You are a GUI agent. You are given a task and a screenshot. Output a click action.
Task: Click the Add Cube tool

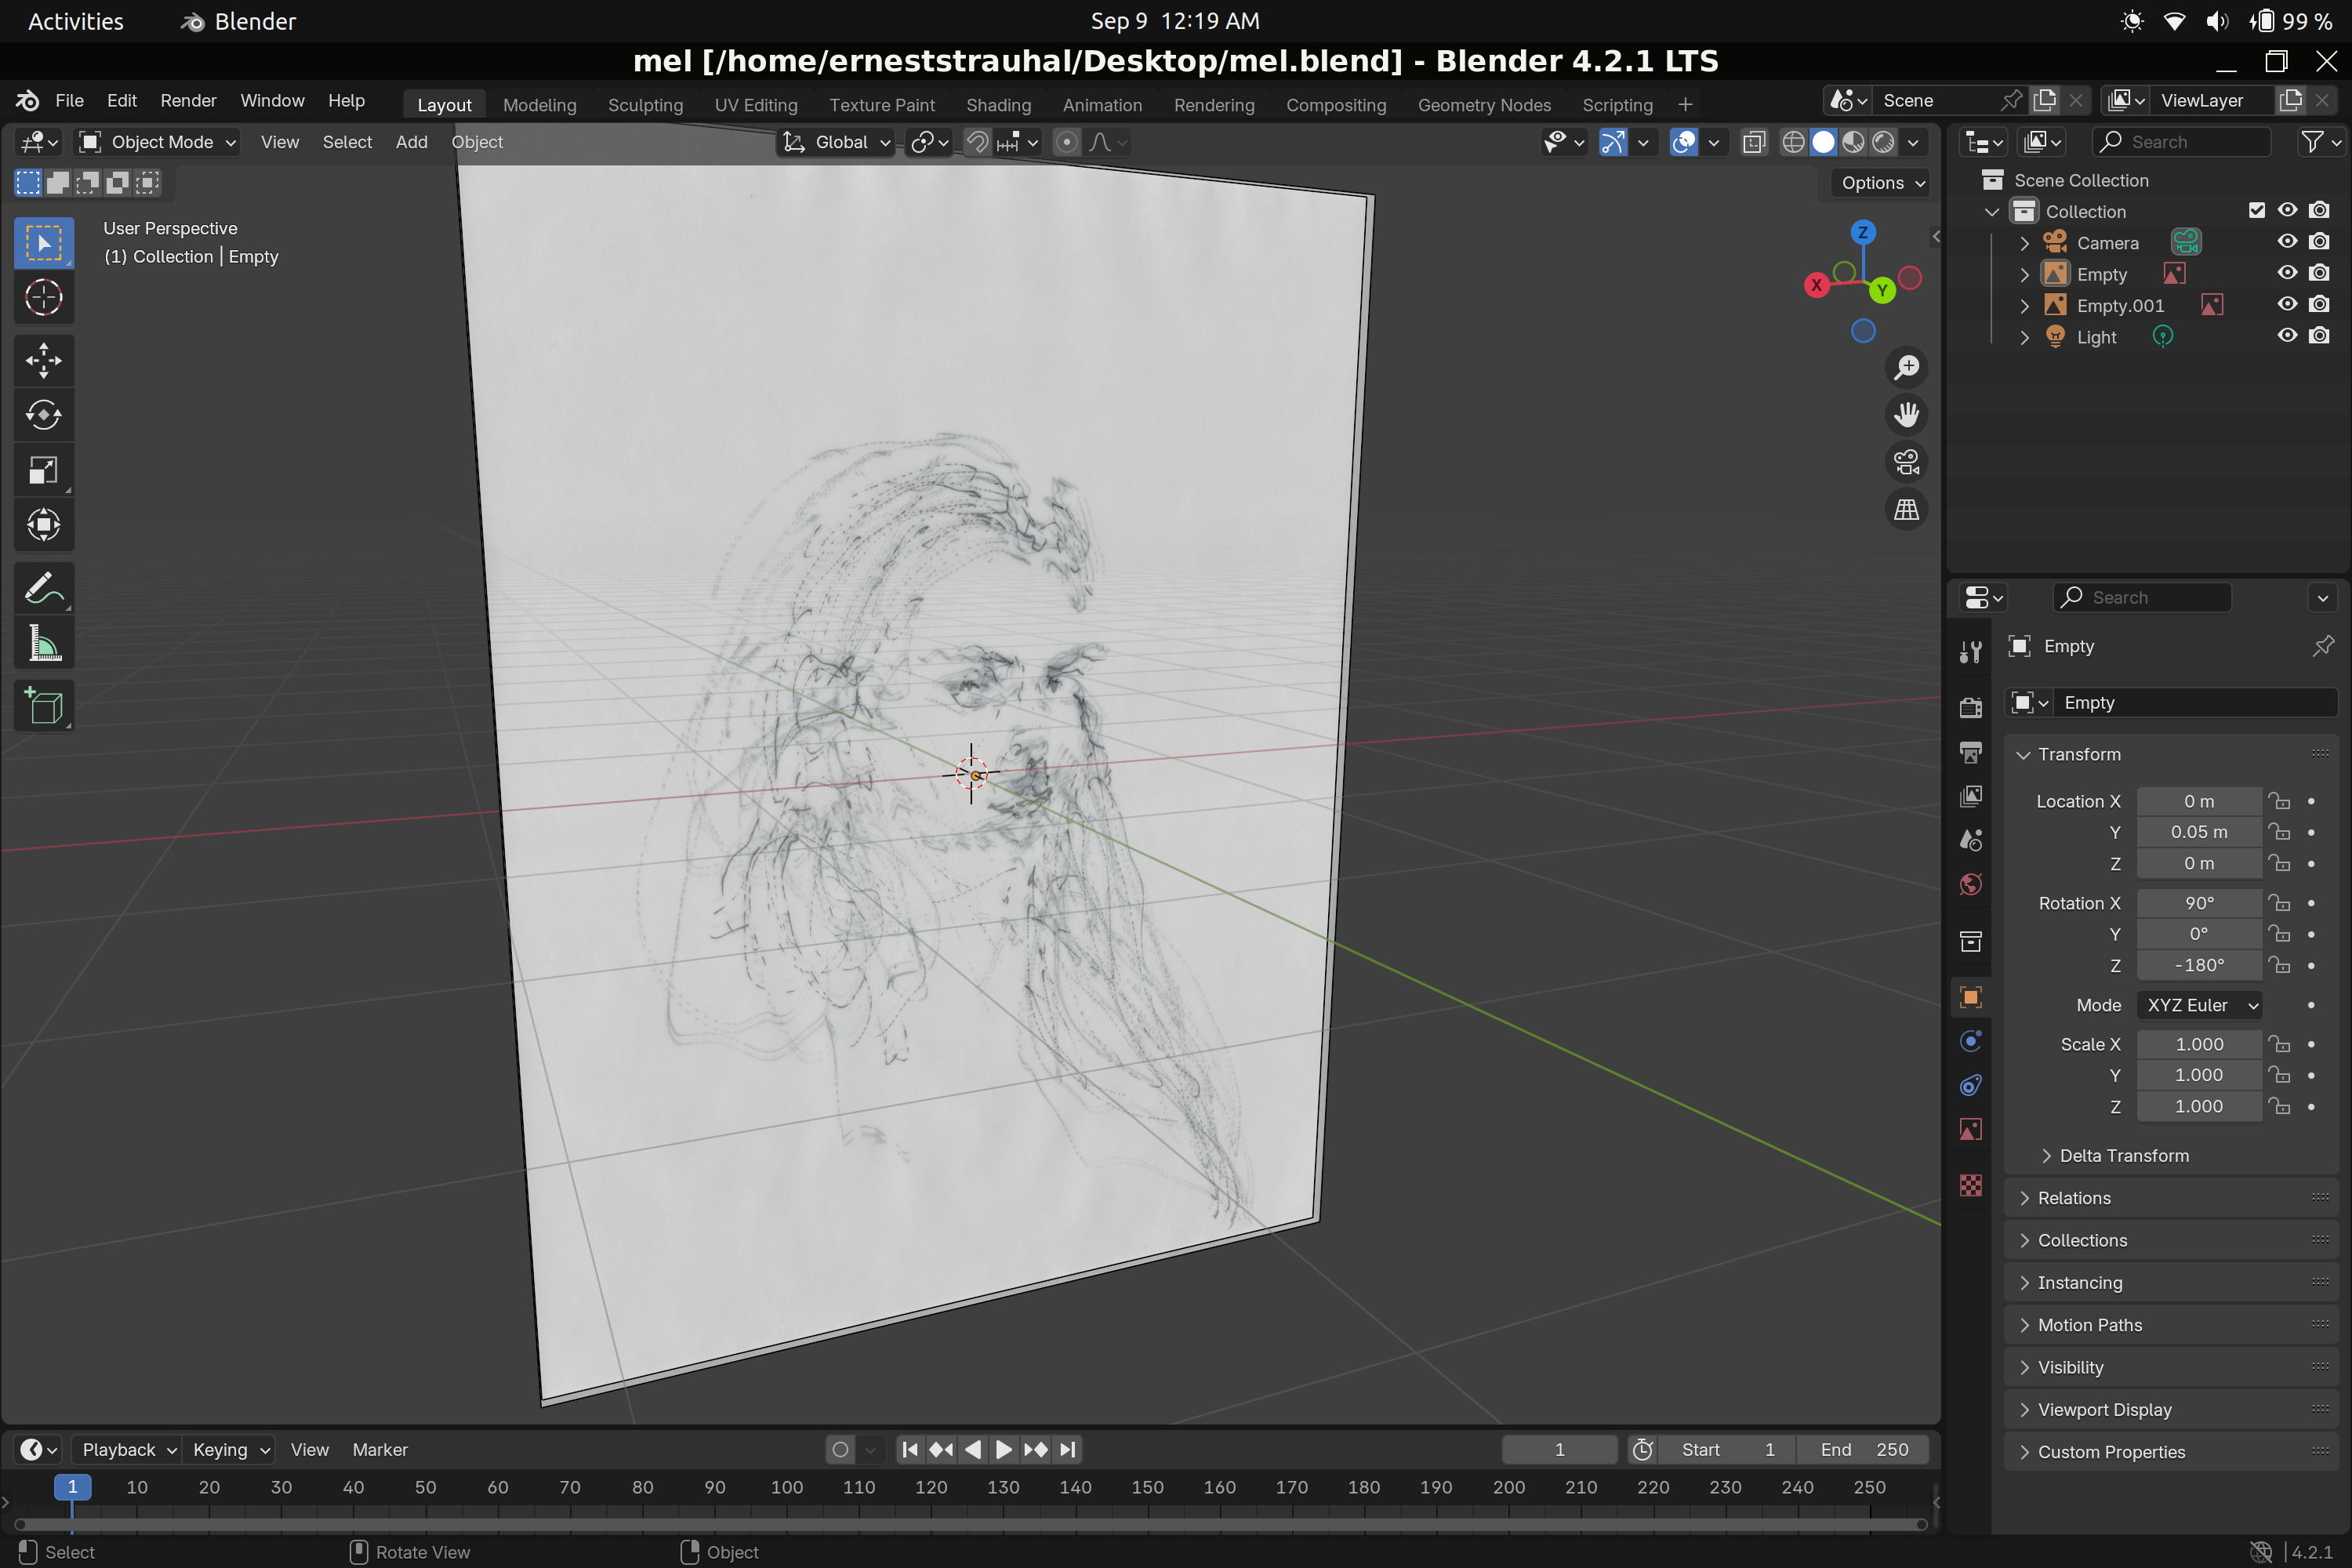43,707
